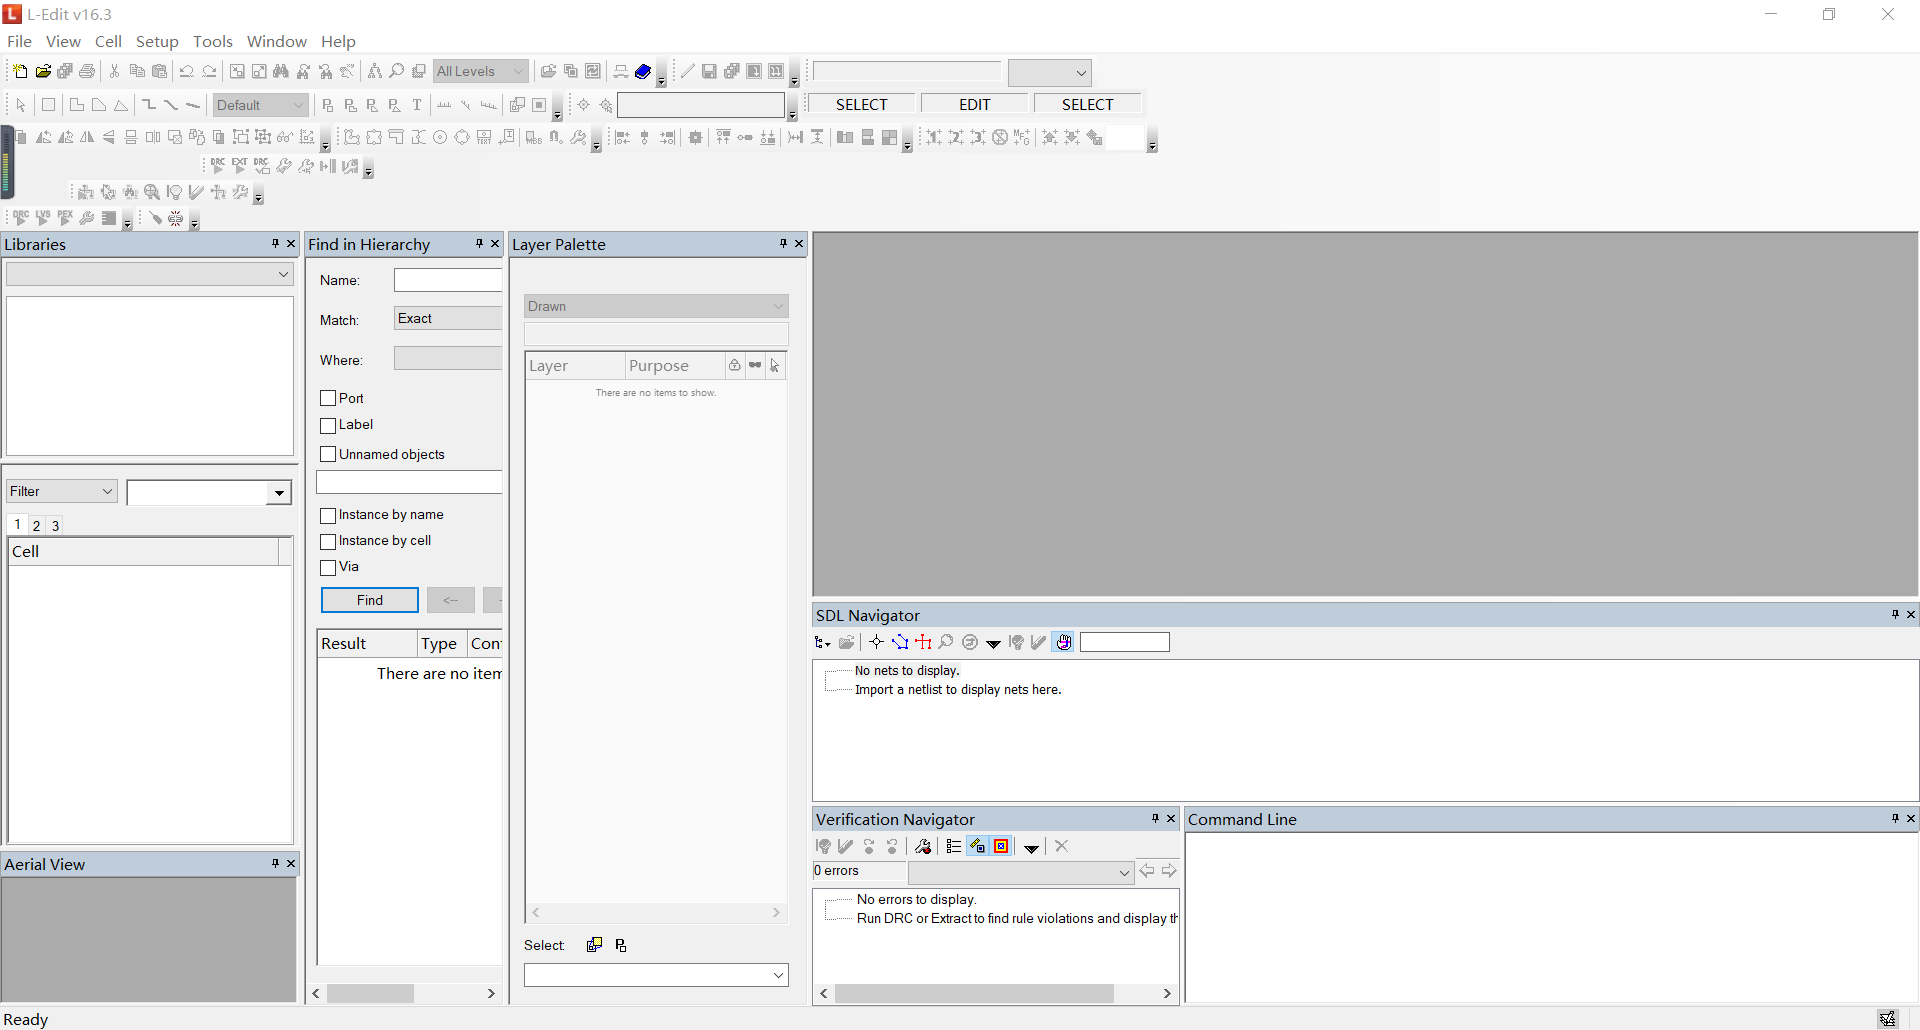Screen dimensions: 1920x1030
Task: Click the wrench setup icon in Verification Navigator
Action: [923, 846]
